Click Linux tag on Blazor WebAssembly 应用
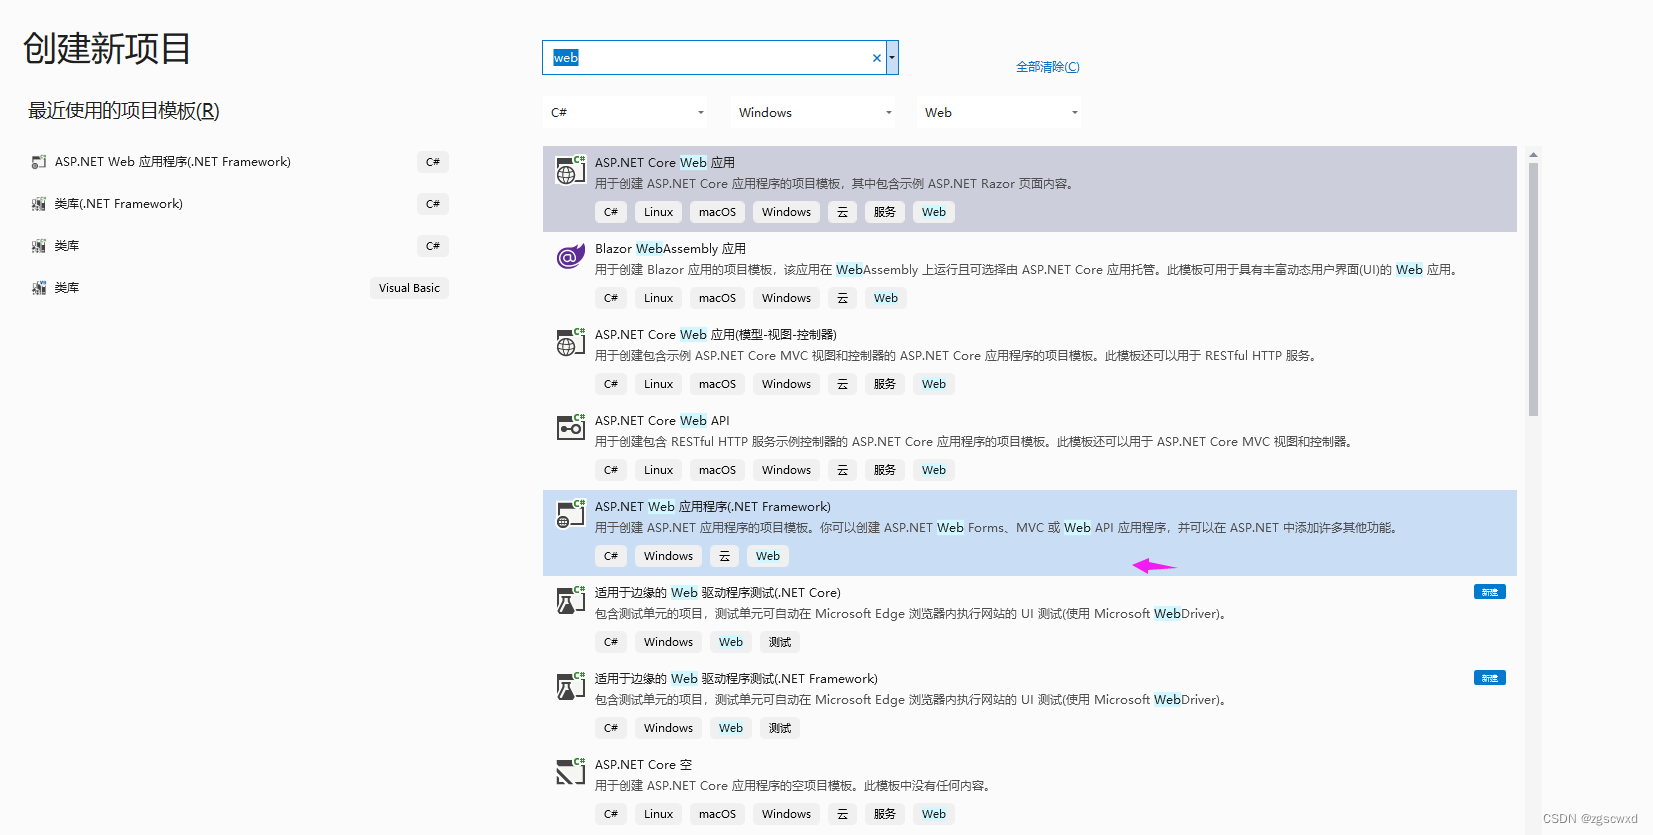This screenshot has width=1653, height=835. [658, 298]
